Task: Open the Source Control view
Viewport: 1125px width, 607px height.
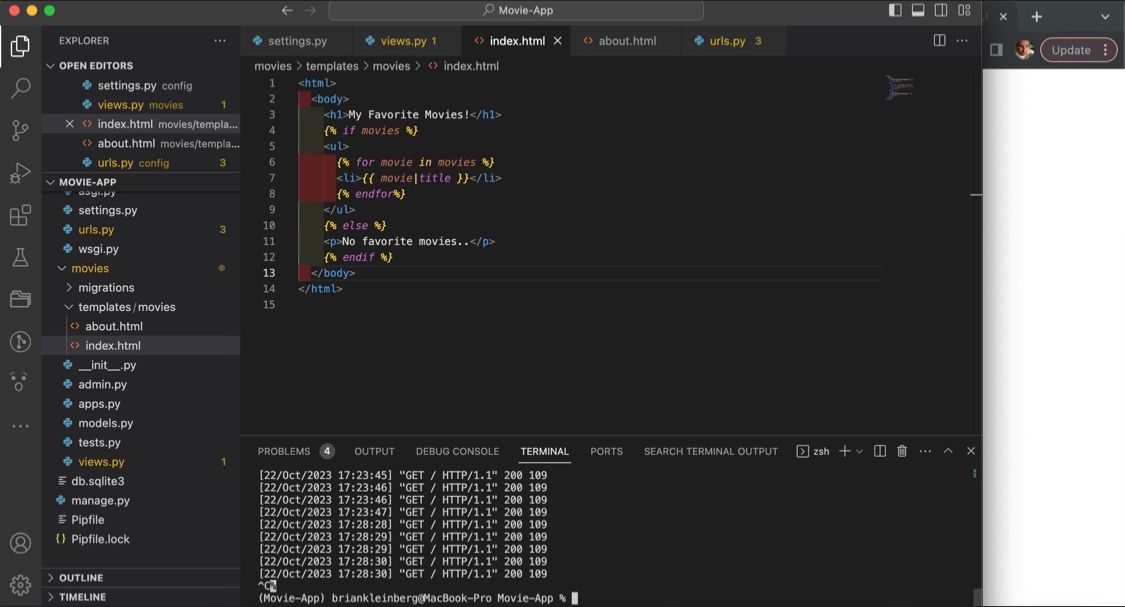Action: (x=20, y=131)
